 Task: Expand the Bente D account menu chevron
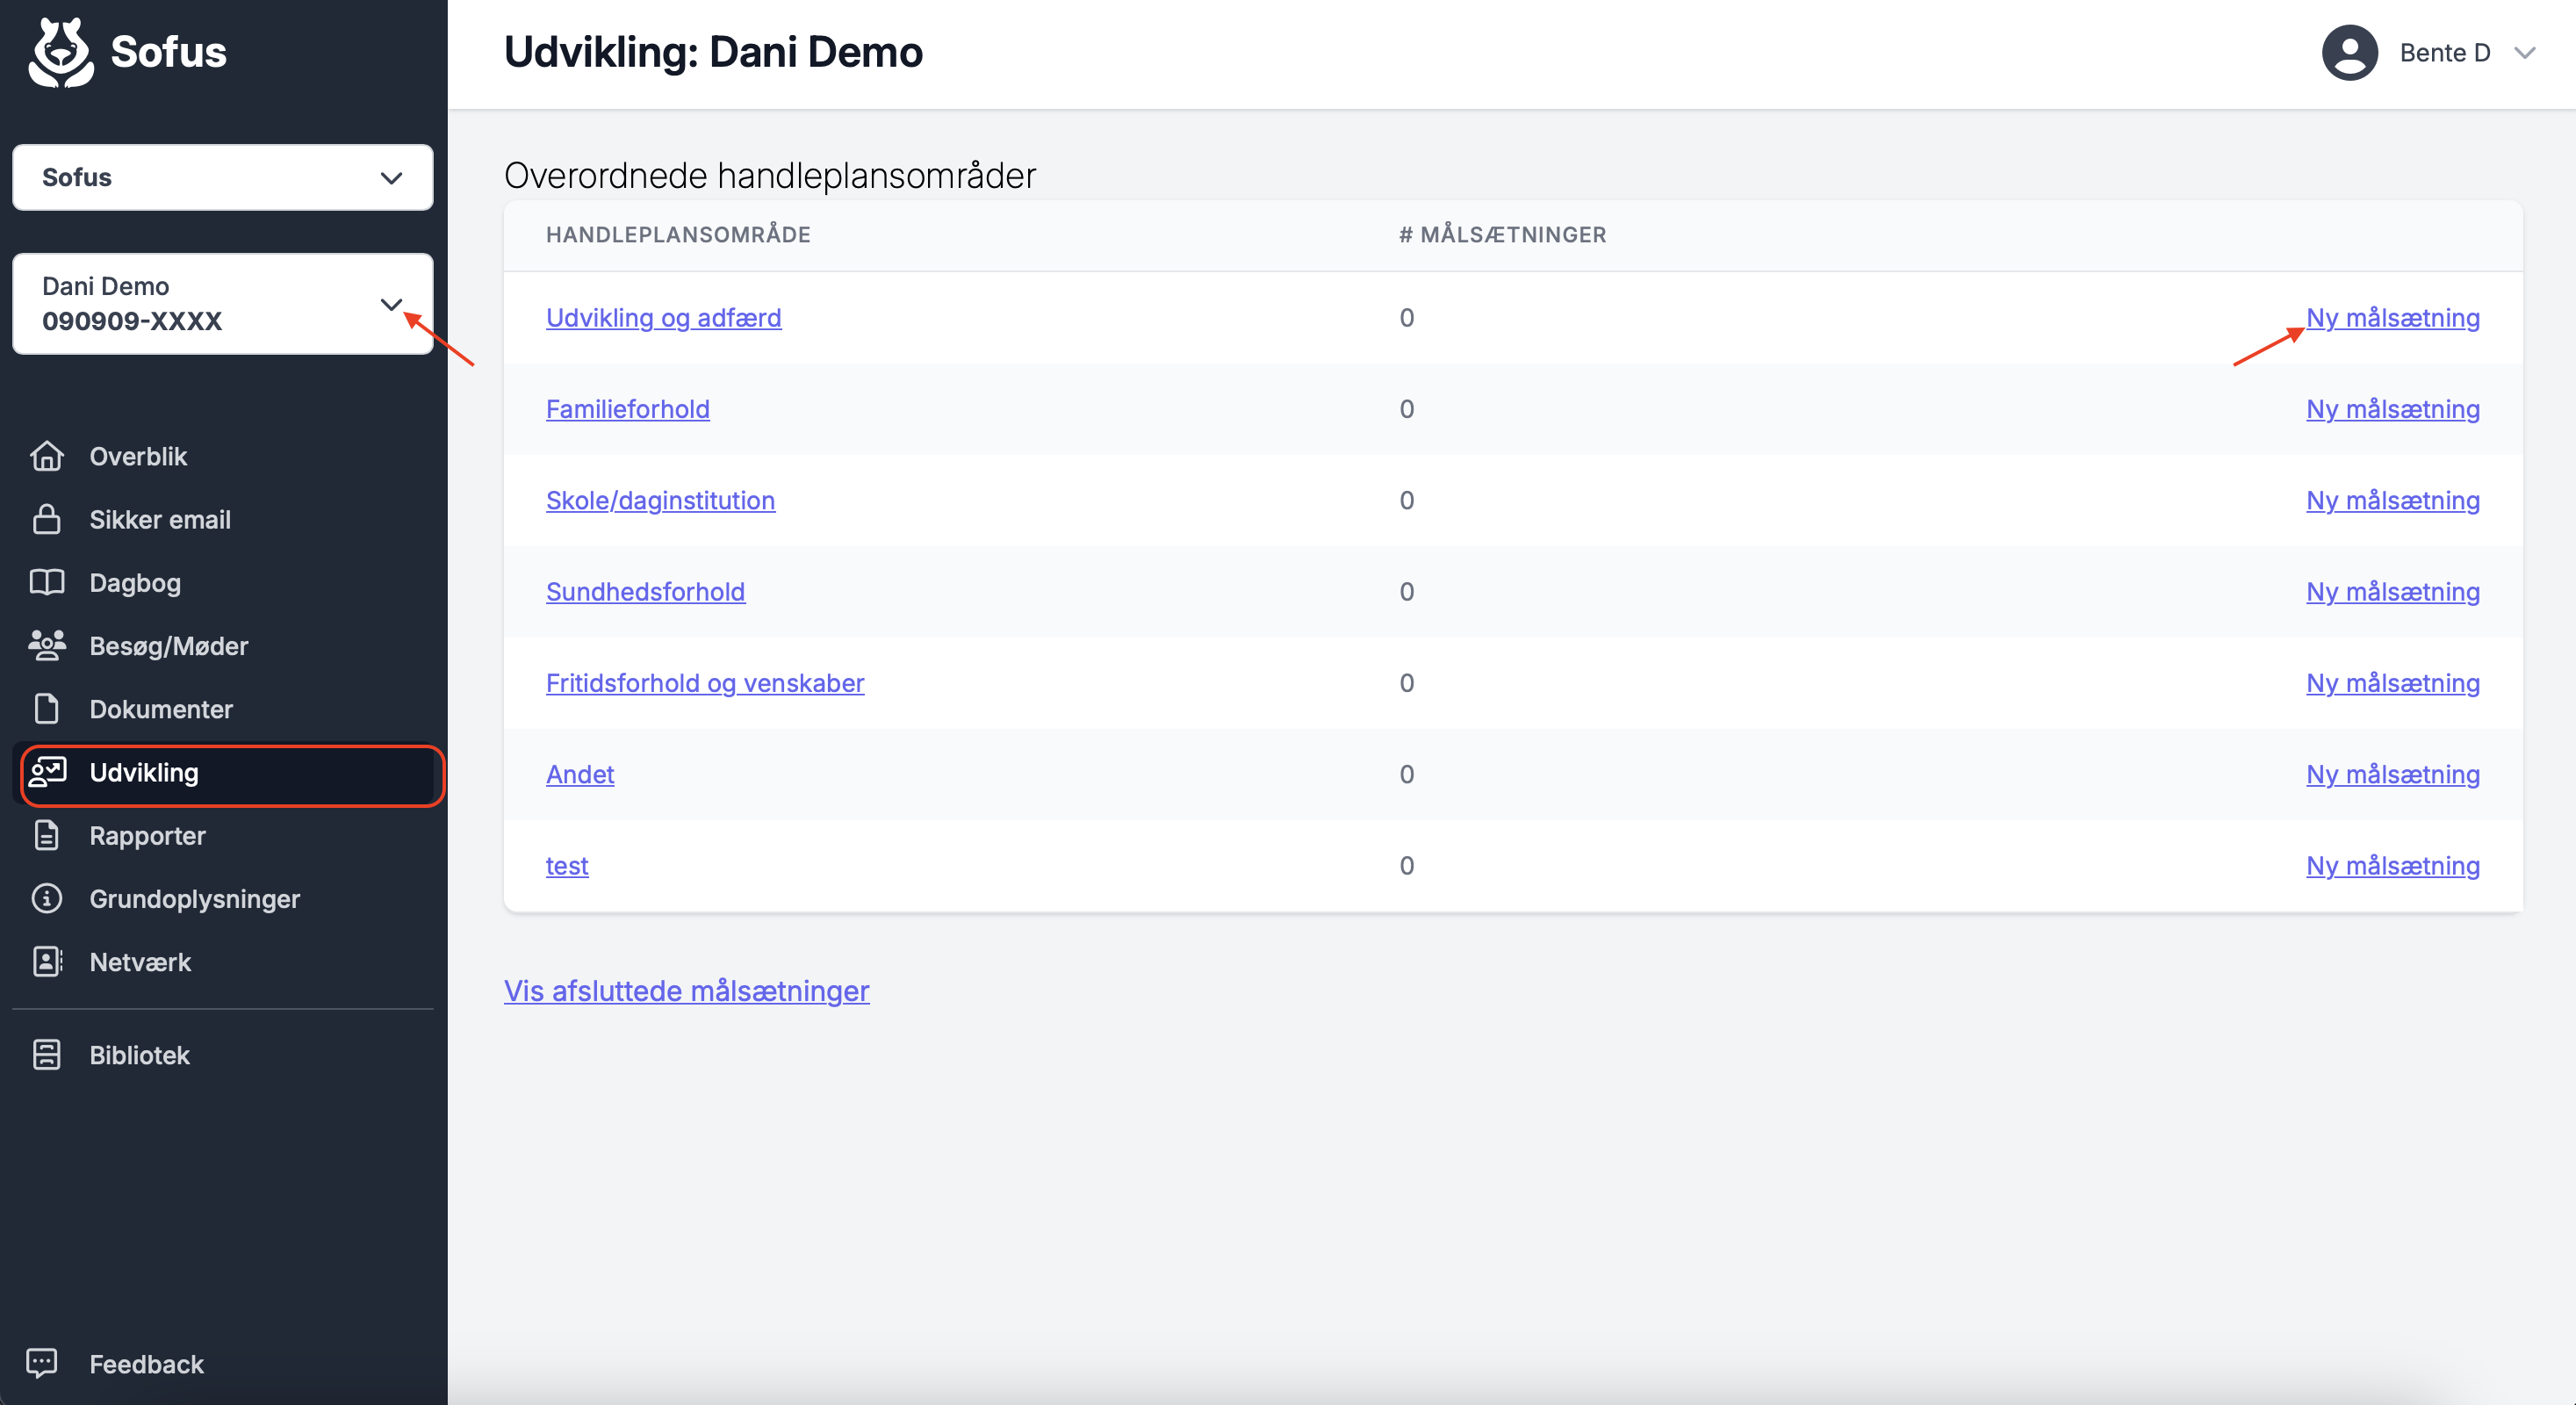point(2525,53)
